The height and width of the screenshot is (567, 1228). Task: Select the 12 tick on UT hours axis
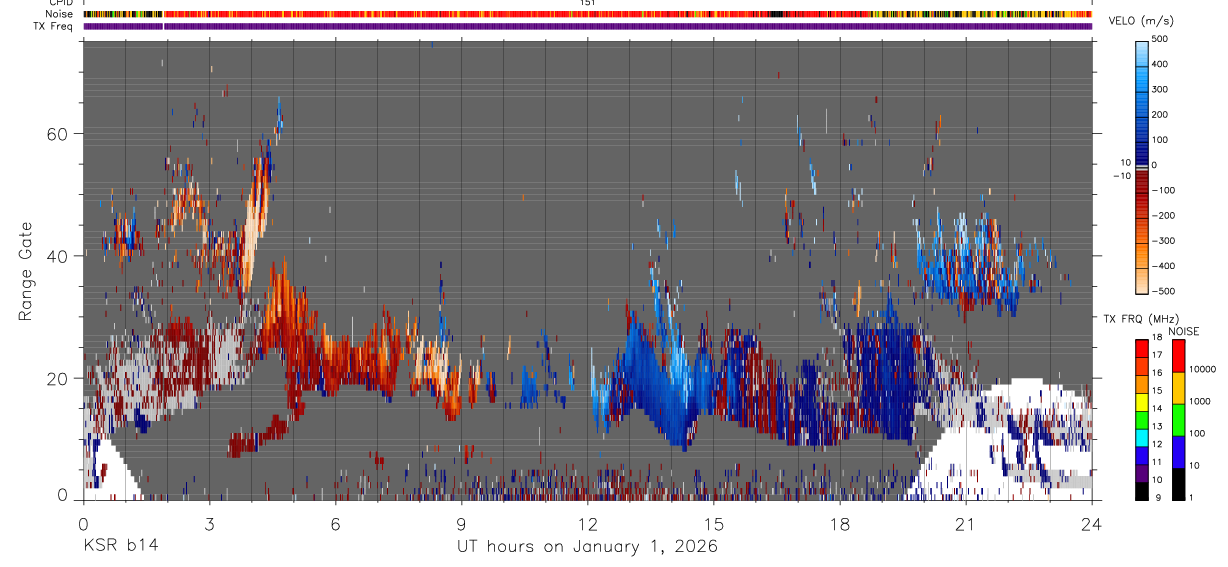click(587, 523)
